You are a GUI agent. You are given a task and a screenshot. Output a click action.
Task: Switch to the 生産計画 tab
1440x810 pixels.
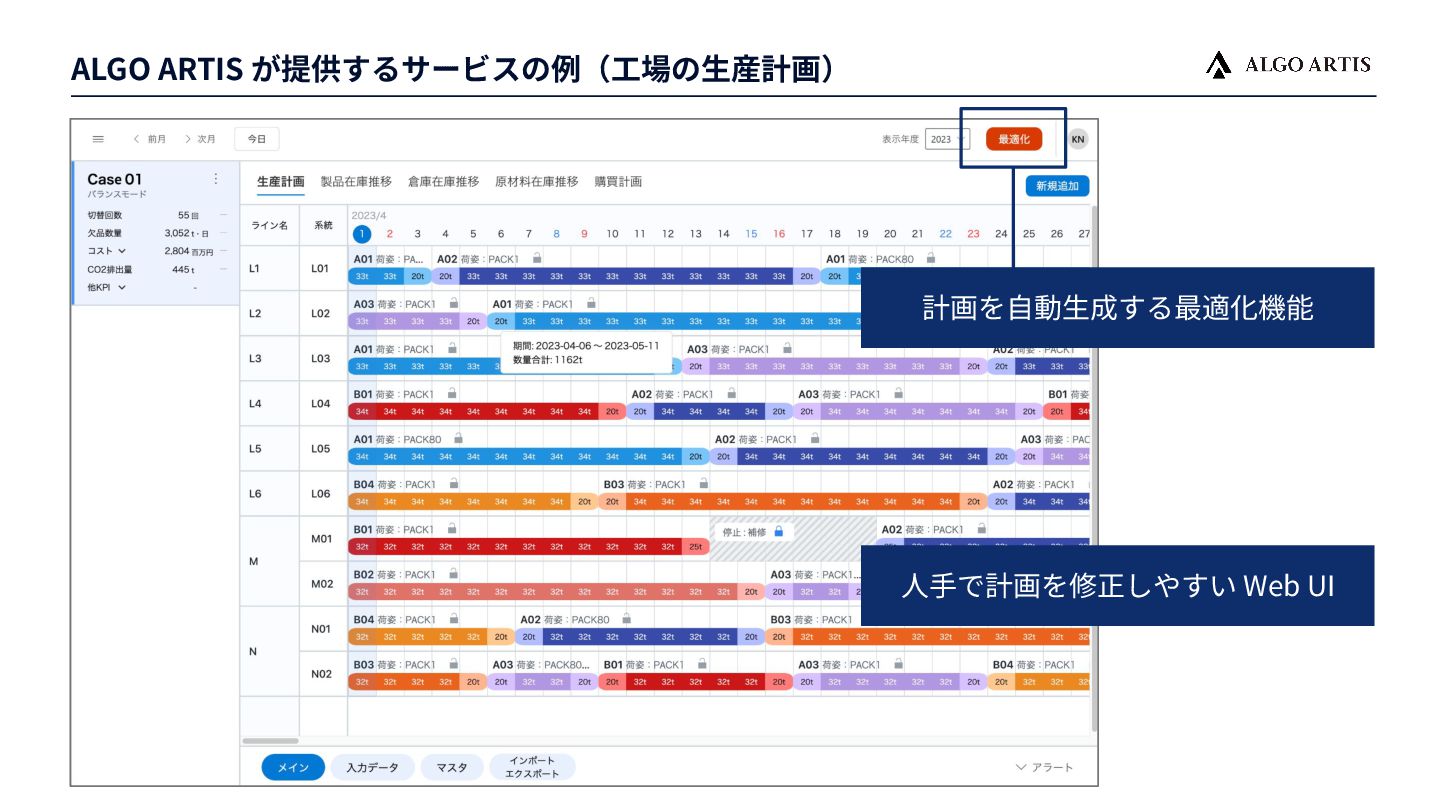(x=280, y=182)
